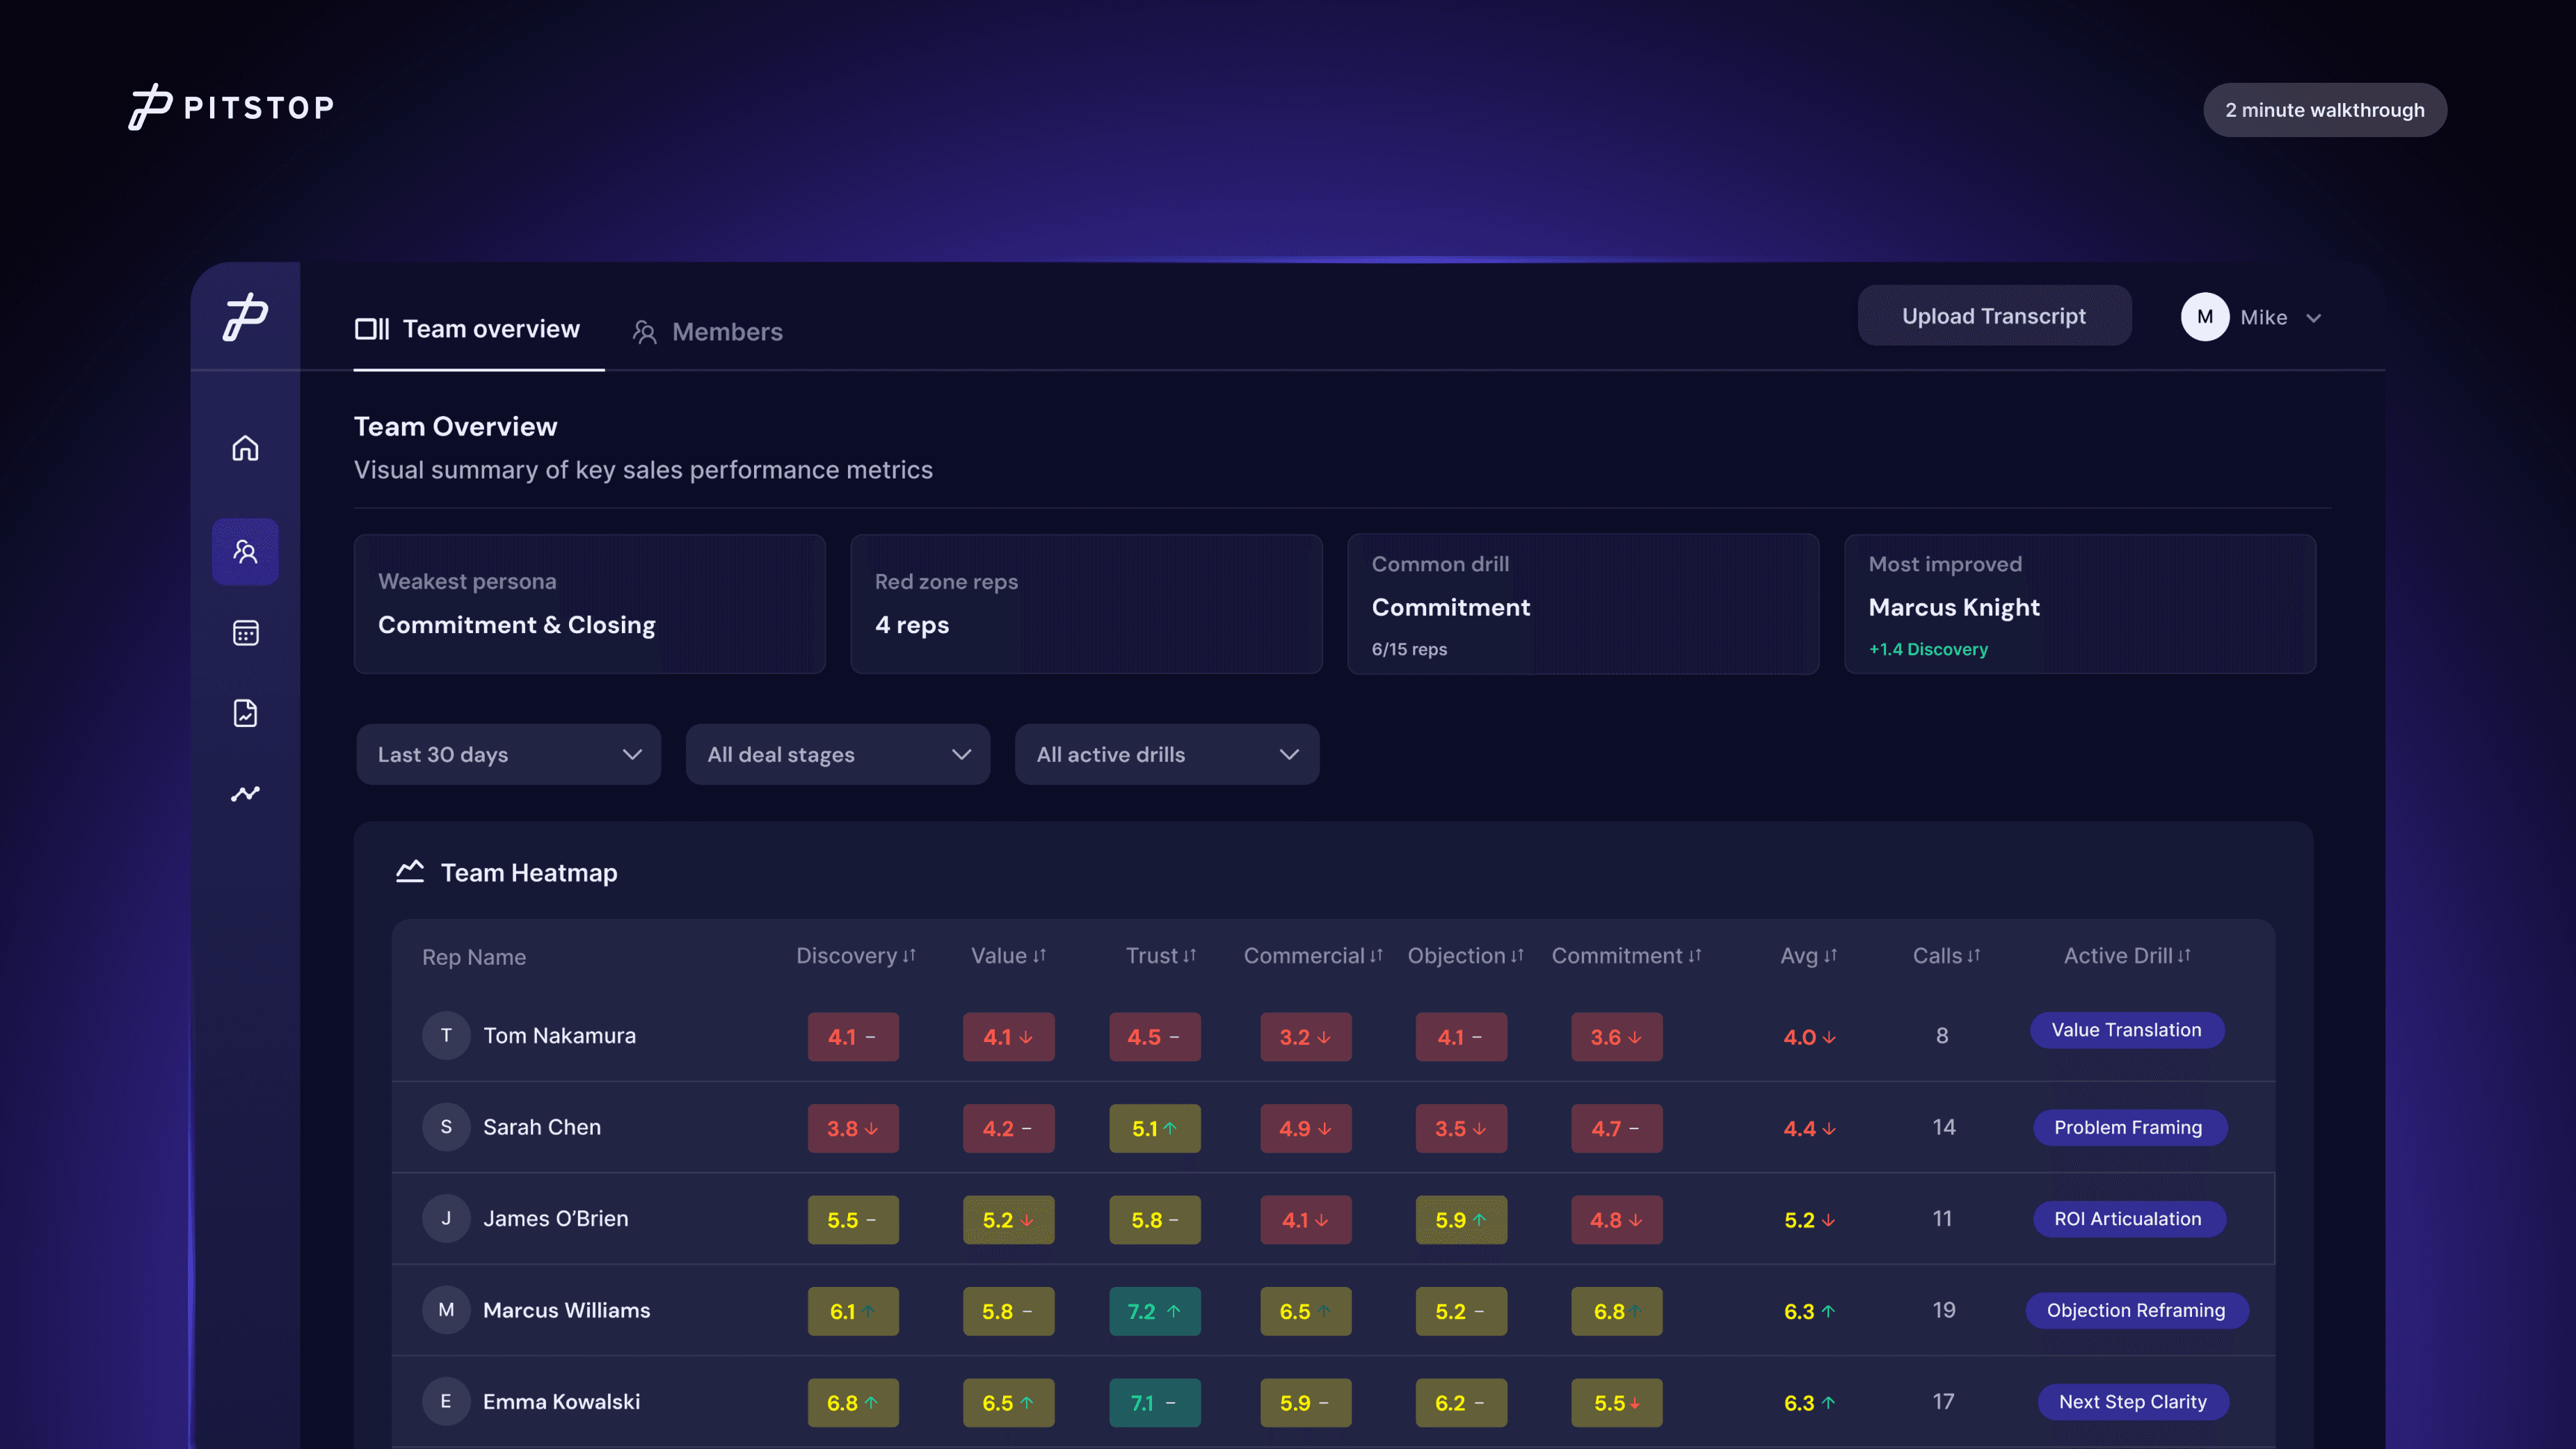The image size is (2576, 1449).
Task: Click James O'Brien's avatar
Action: point(446,1219)
